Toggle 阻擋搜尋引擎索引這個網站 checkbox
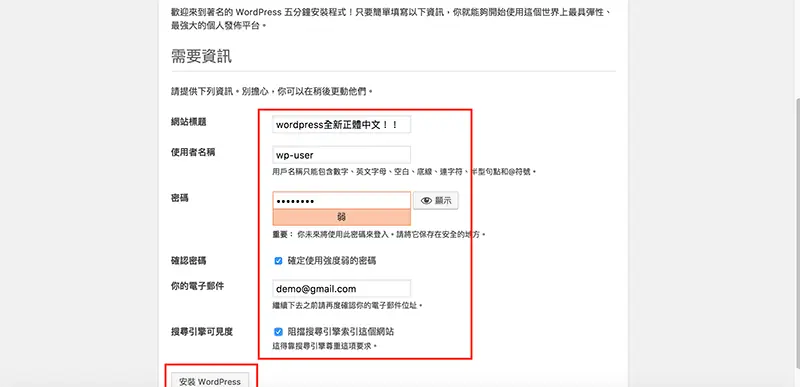800x387 pixels. tap(278, 332)
